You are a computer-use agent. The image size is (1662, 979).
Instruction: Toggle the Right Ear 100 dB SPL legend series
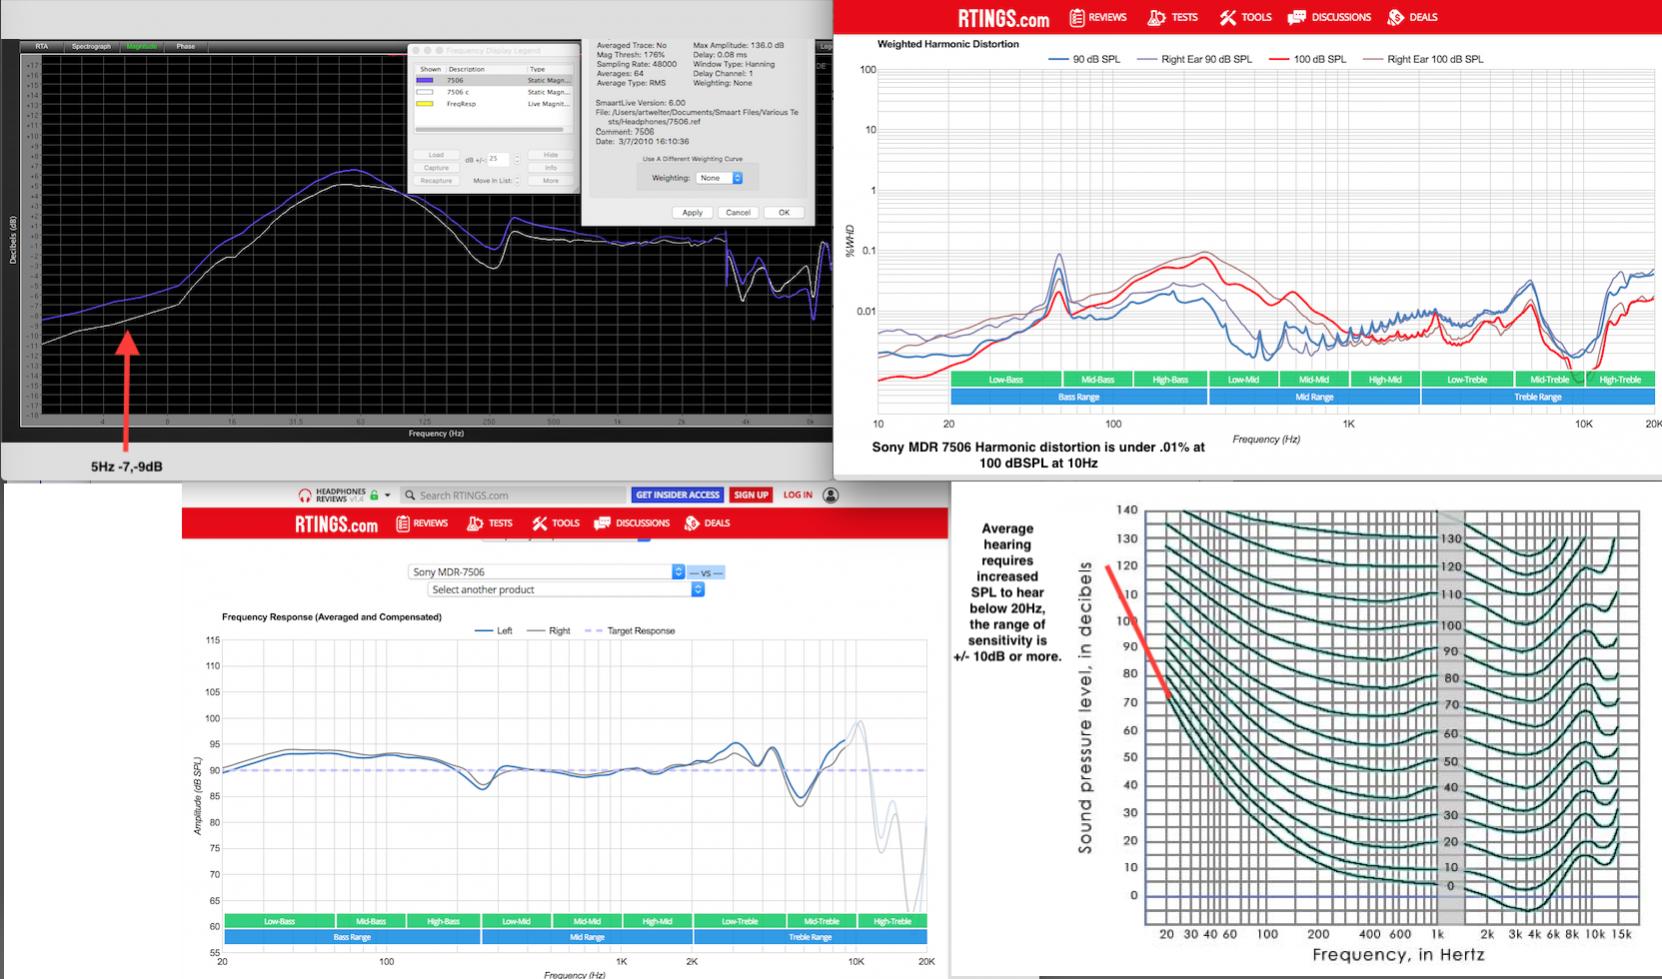click(1423, 59)
